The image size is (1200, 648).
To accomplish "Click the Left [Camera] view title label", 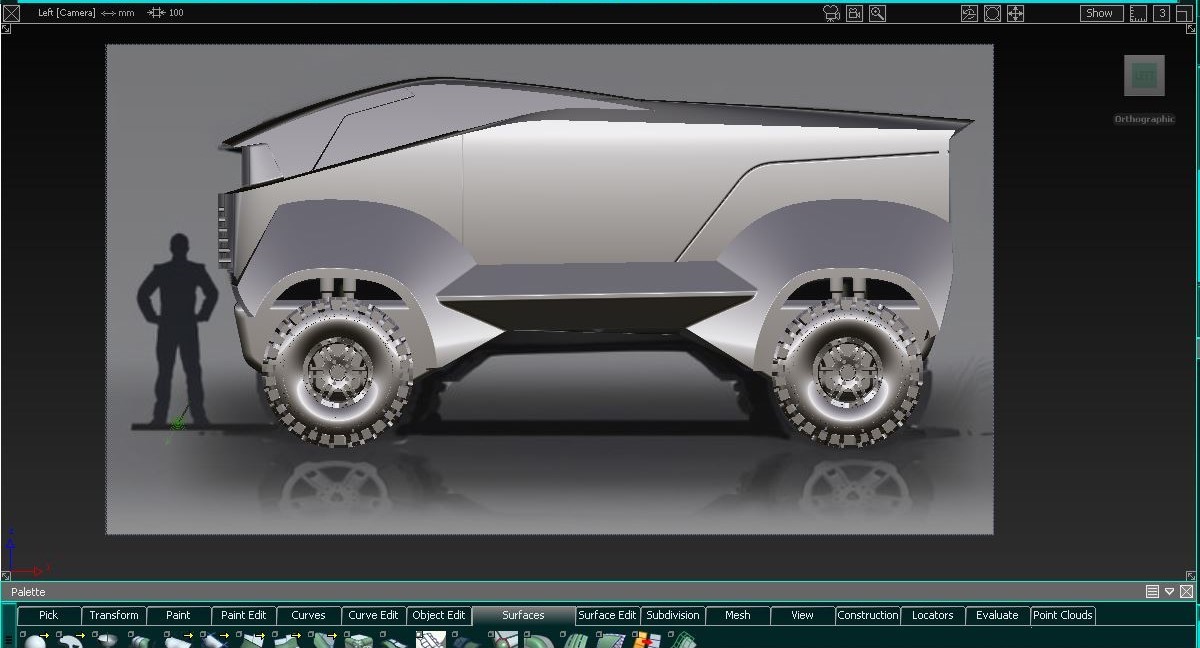I will [66, 13].
